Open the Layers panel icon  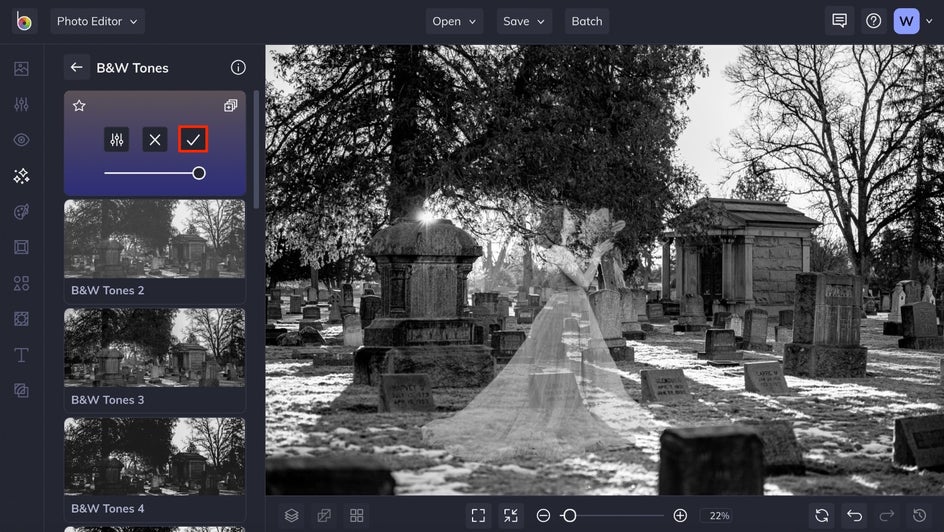click(x=292, y=515)
